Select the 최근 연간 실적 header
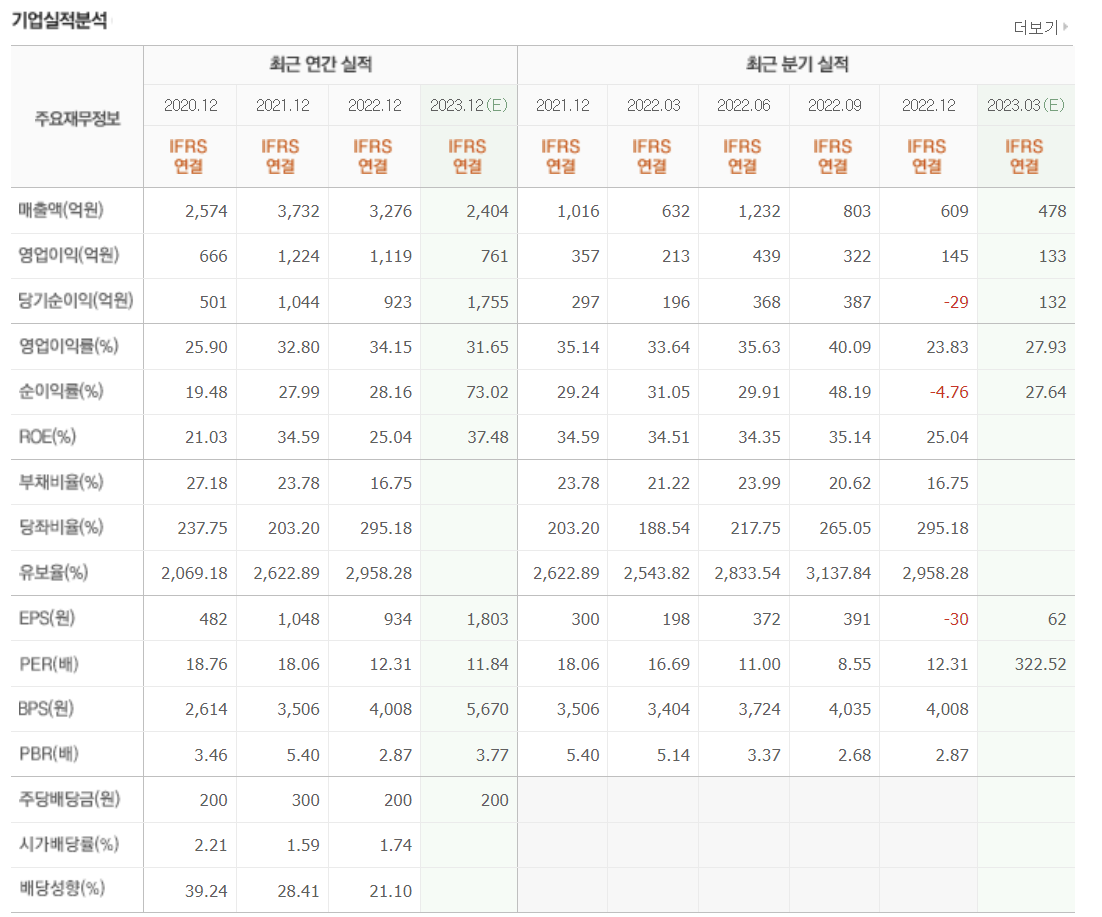The image size is (1102, 917). [x=321, y=65]
